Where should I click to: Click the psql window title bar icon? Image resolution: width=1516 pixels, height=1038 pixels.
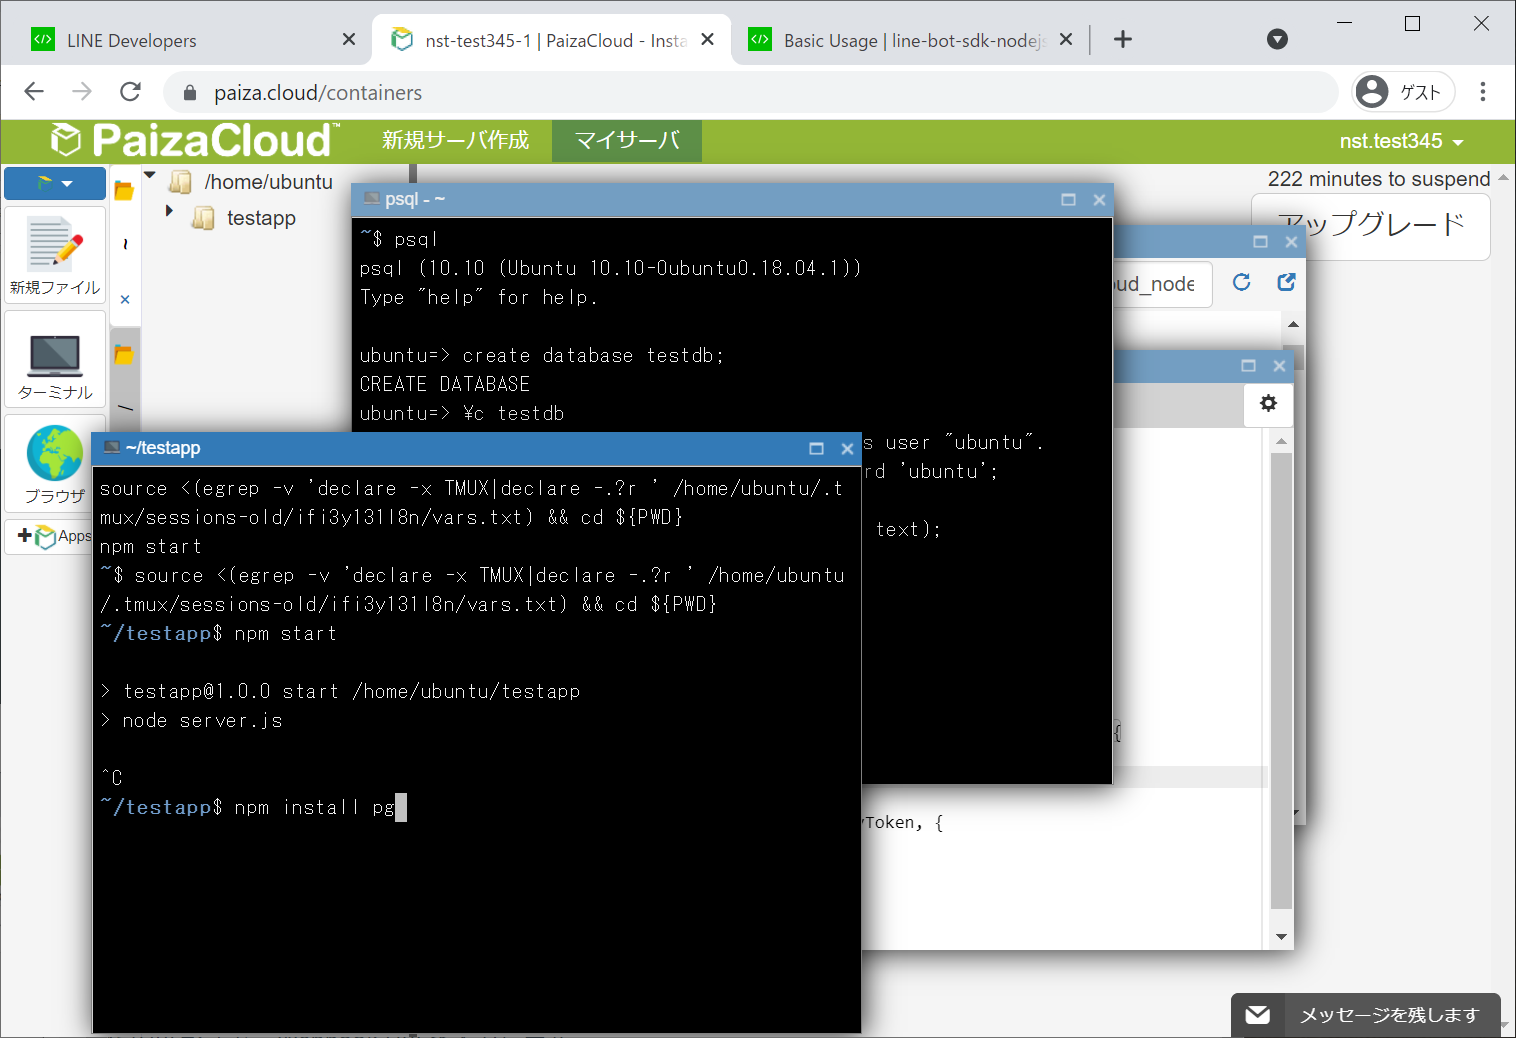pos(372,199)
